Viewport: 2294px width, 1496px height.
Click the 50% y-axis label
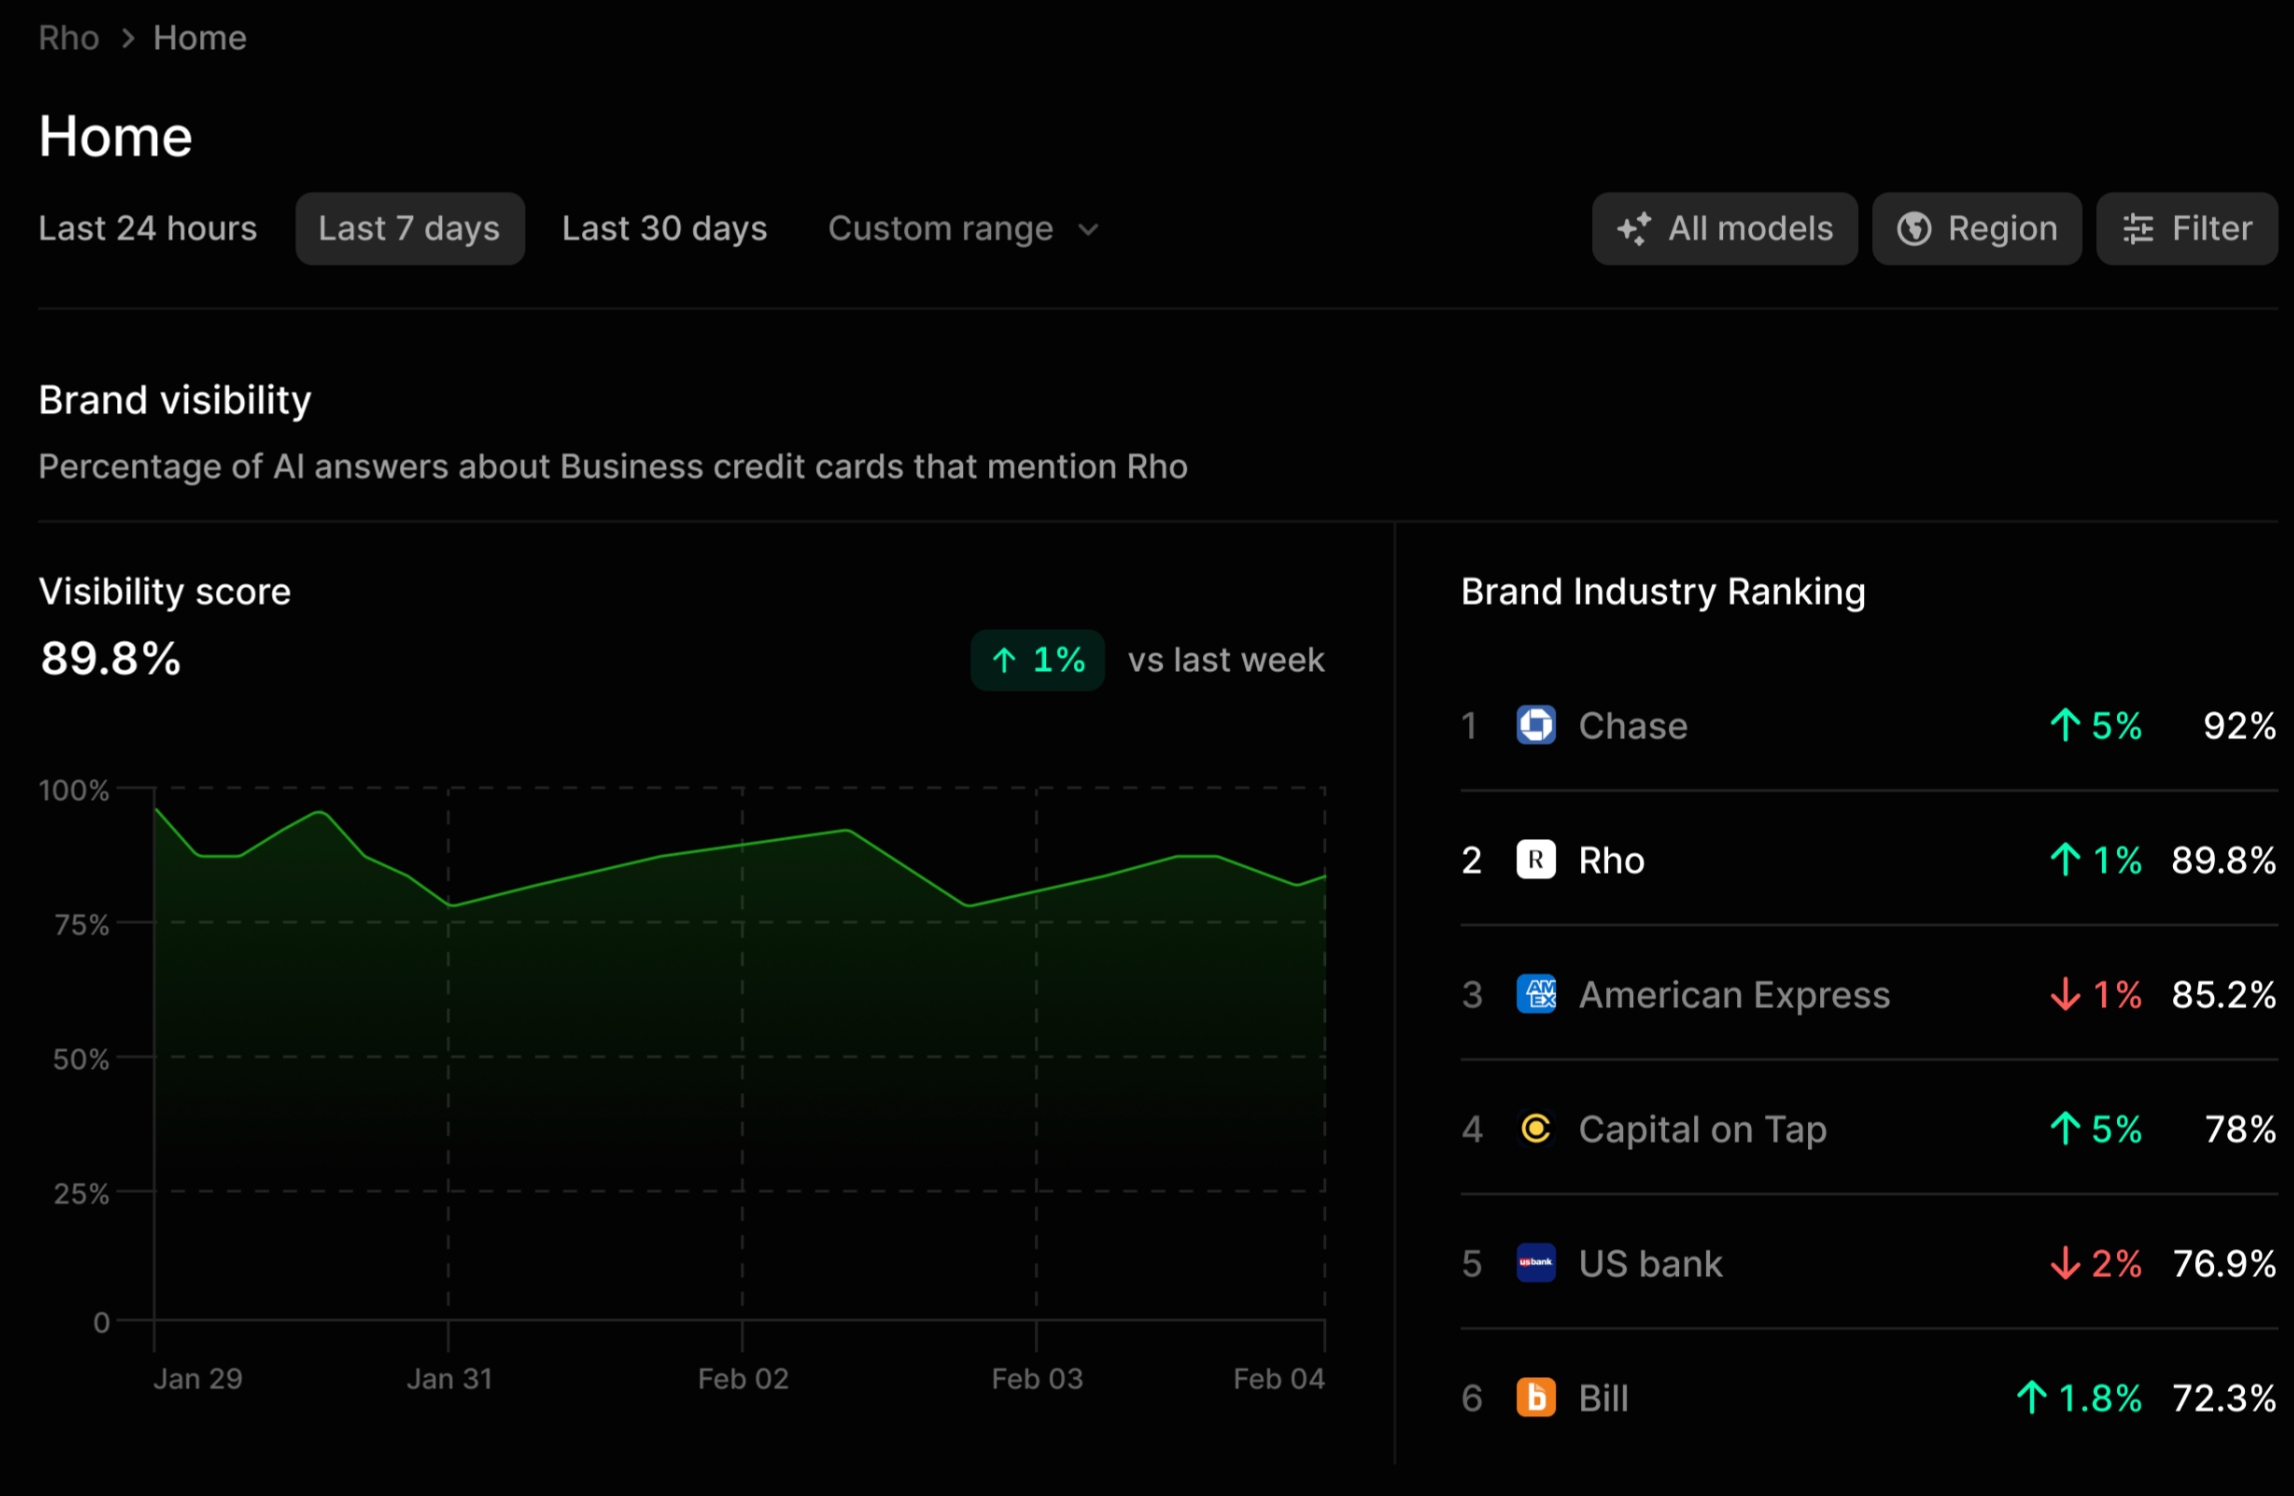tap(81, 1058)
